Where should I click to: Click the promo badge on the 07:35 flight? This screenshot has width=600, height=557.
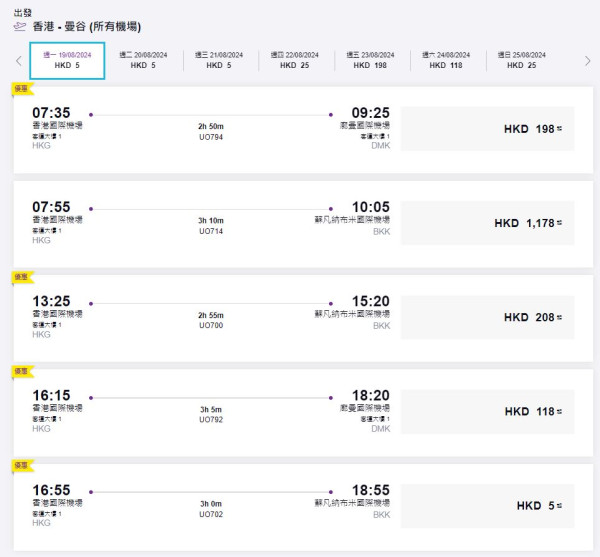[23, 89]
